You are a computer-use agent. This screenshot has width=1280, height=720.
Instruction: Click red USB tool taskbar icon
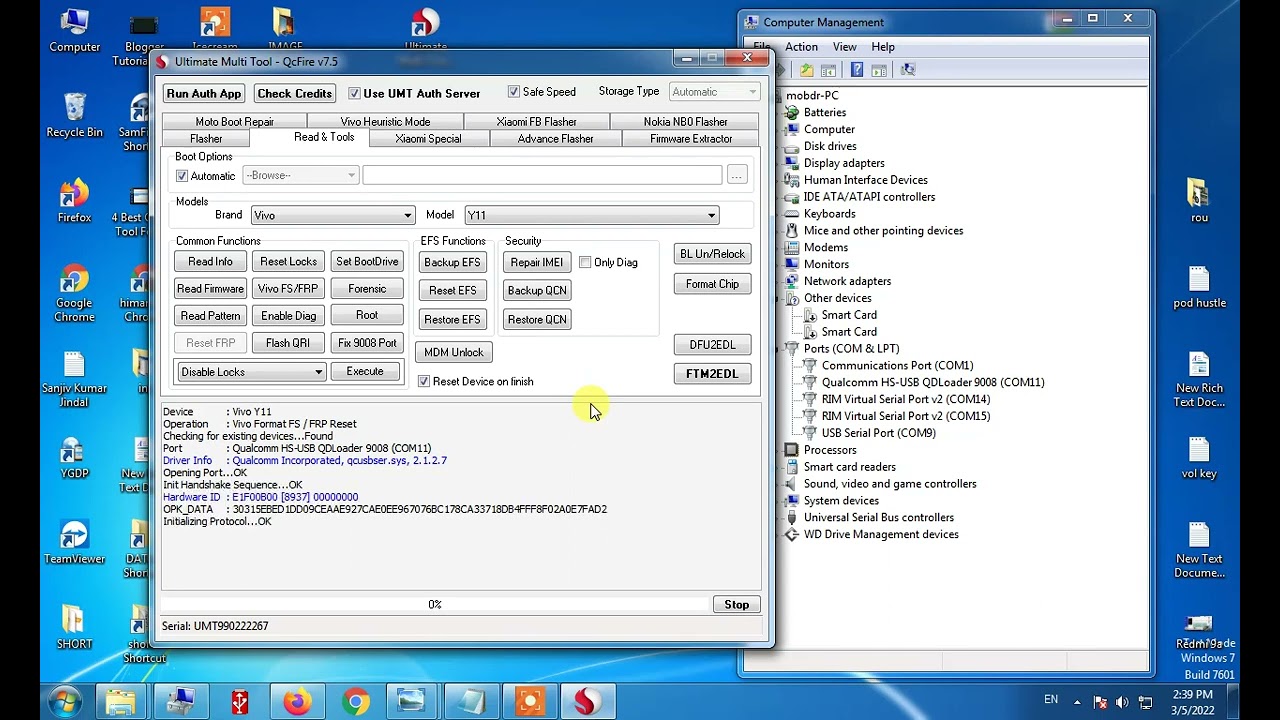point(239,702)
